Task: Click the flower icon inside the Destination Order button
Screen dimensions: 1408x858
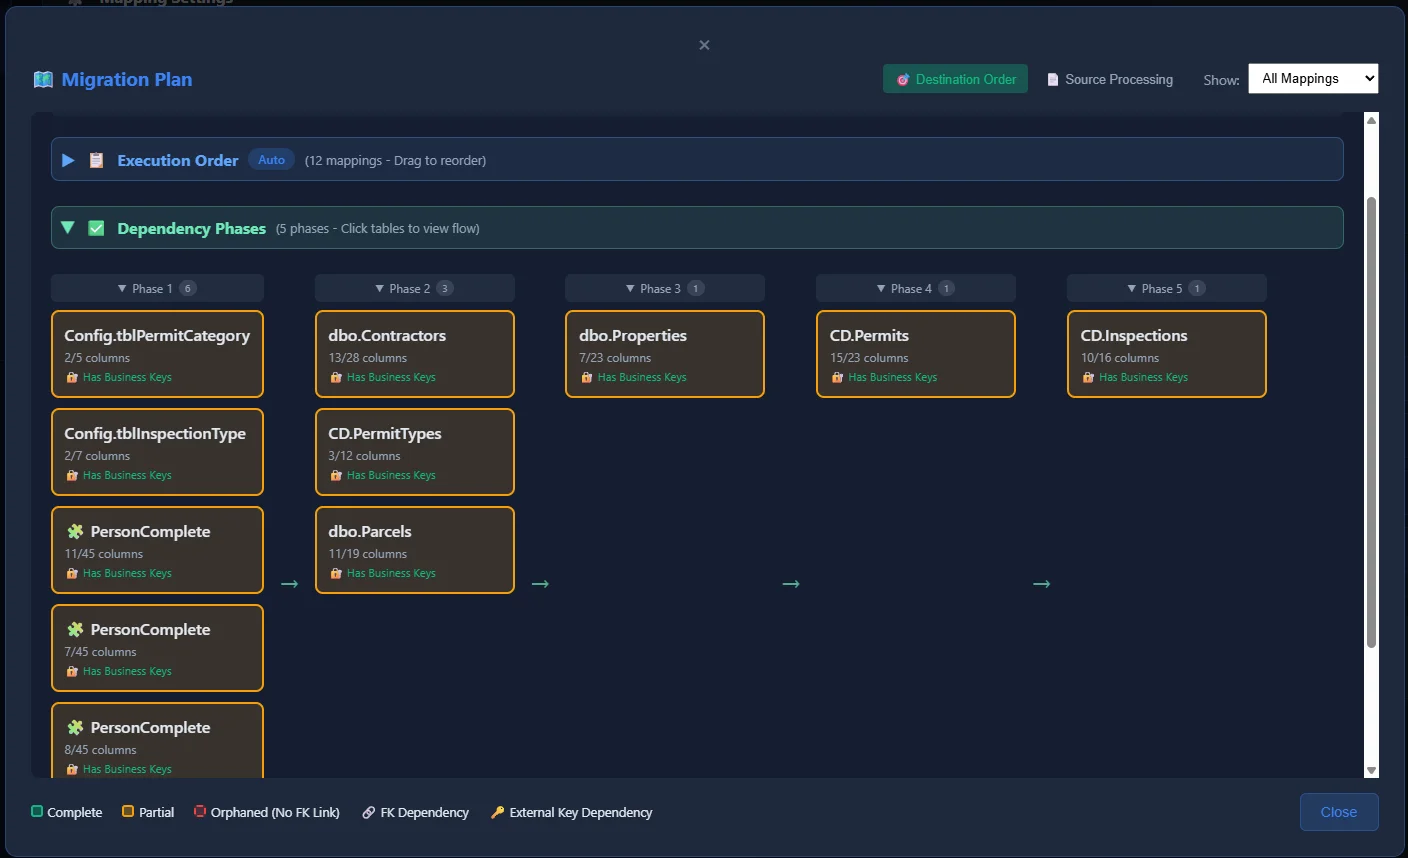Action: point(904,78)
